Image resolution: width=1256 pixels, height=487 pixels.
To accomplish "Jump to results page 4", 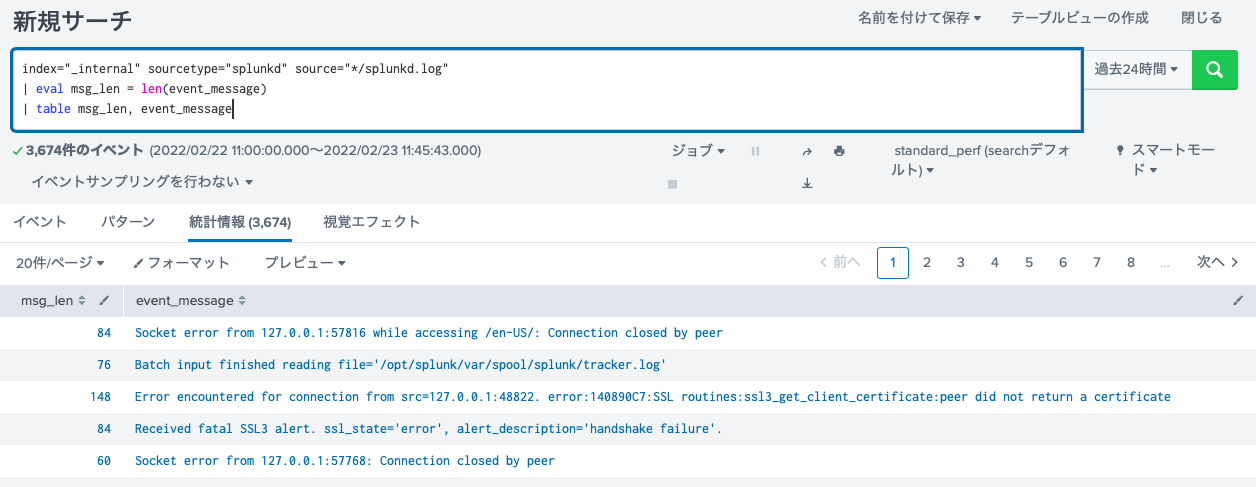I will coord(995,262).
